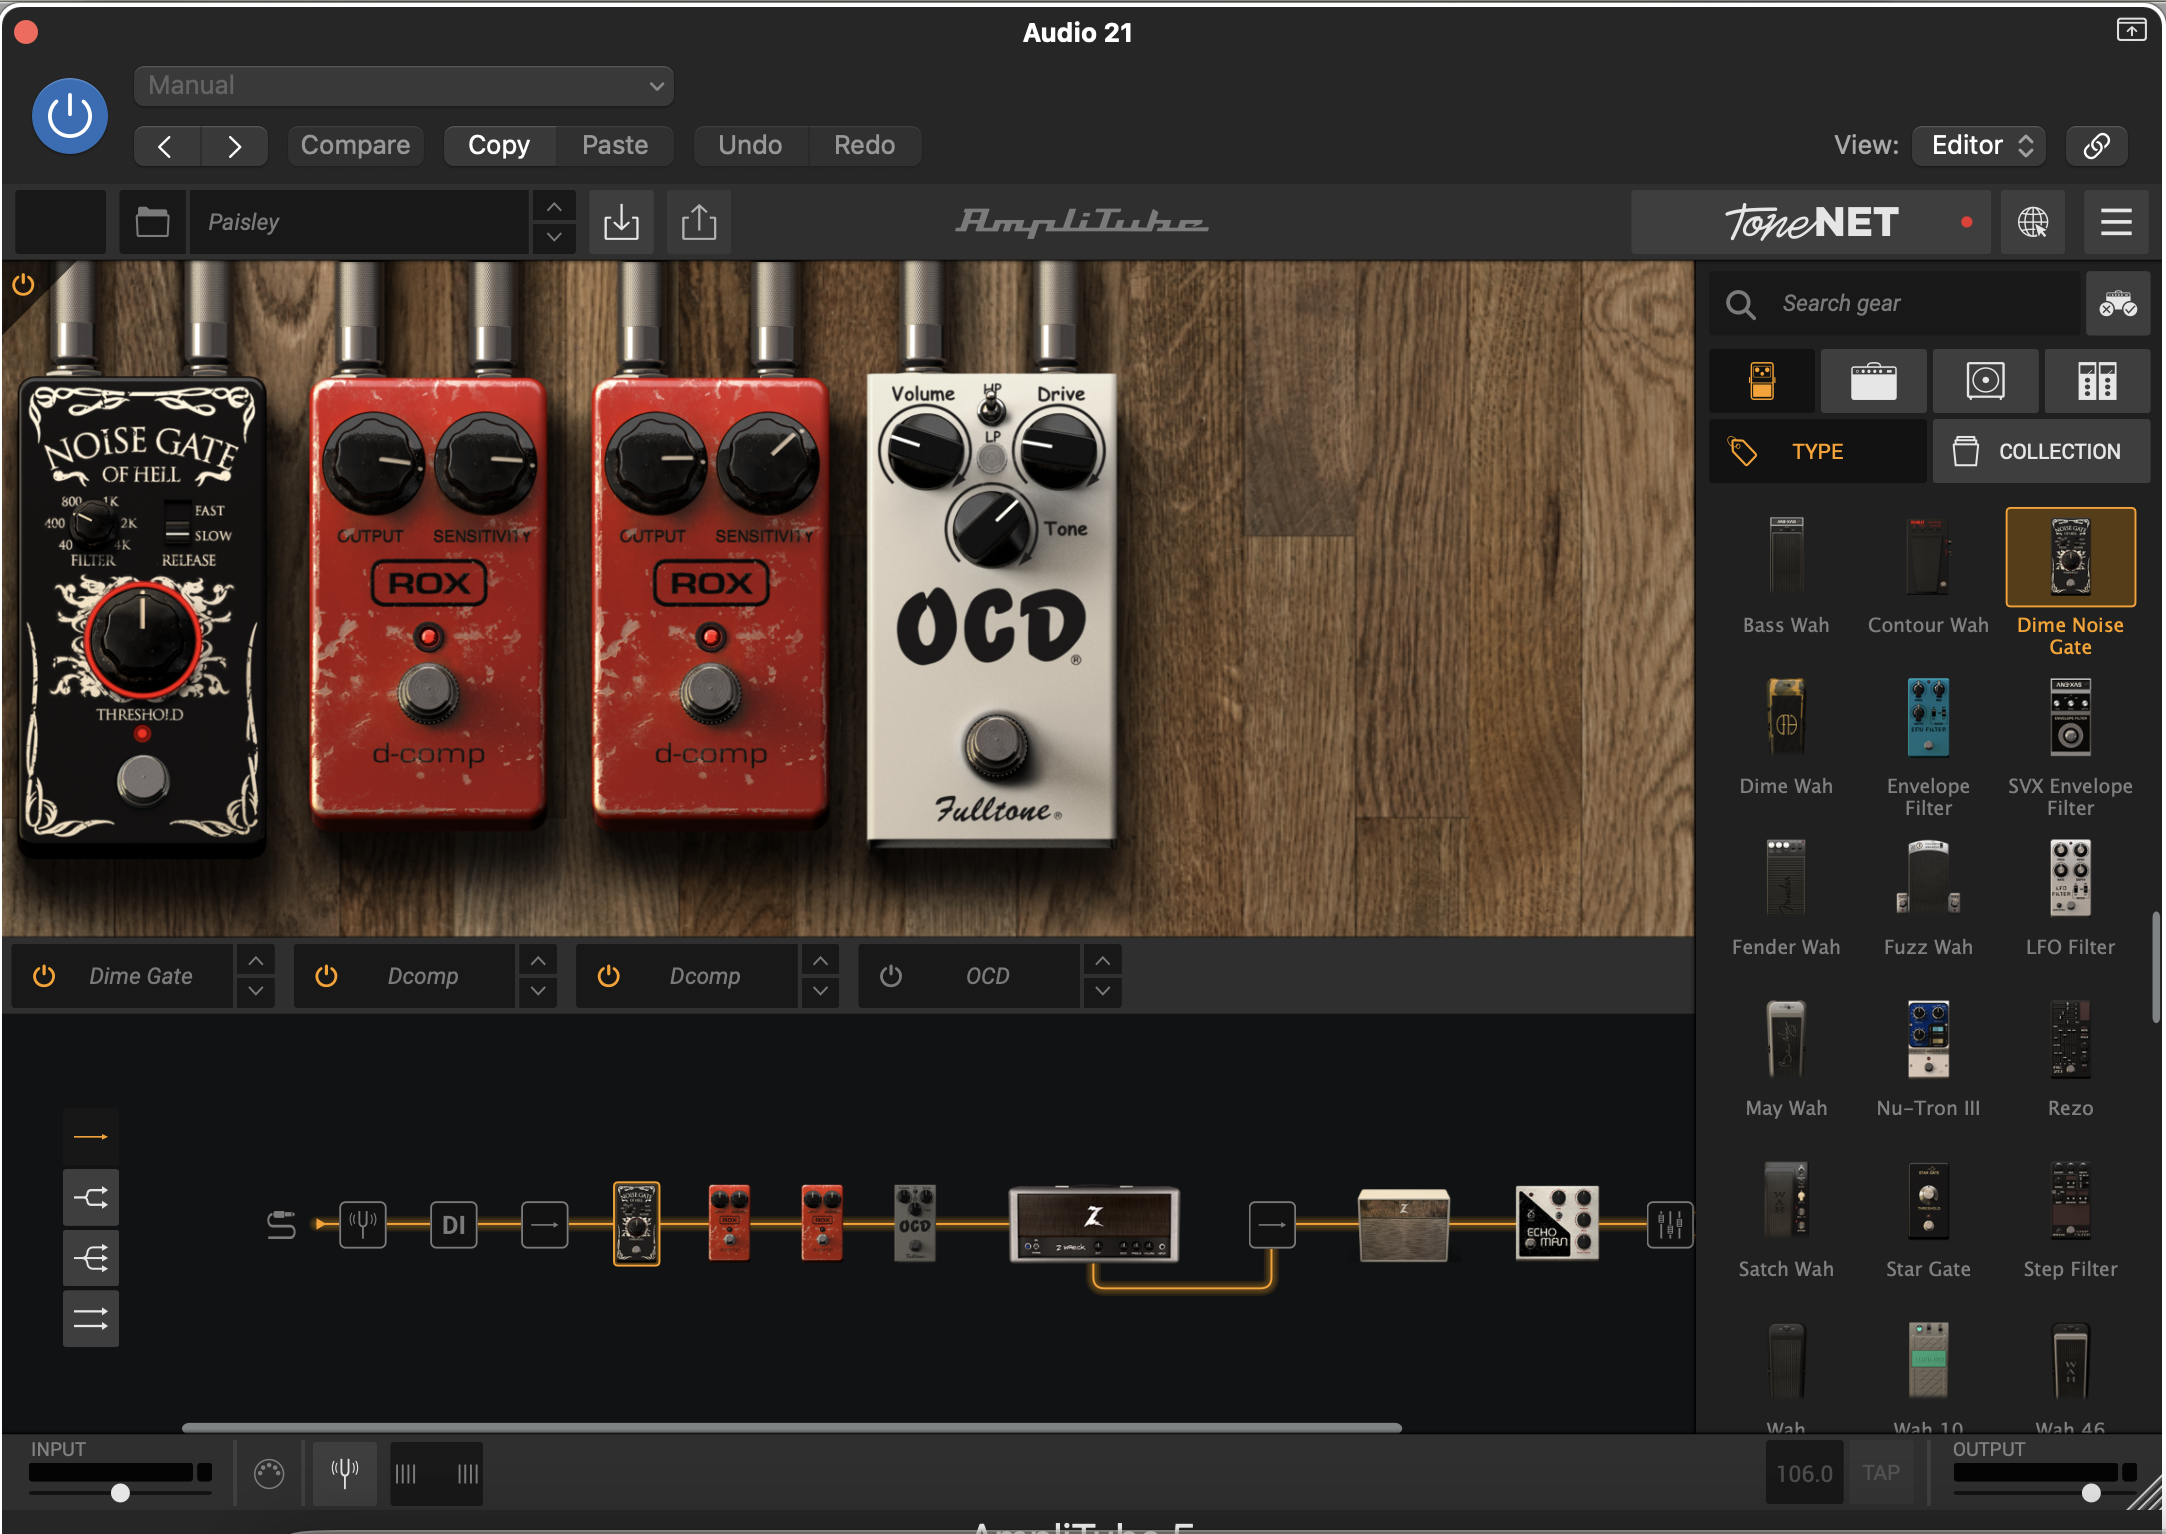Select the single serial chain routing icon
This screenshot has height=1534, width=2166.
click(91, 1137)
